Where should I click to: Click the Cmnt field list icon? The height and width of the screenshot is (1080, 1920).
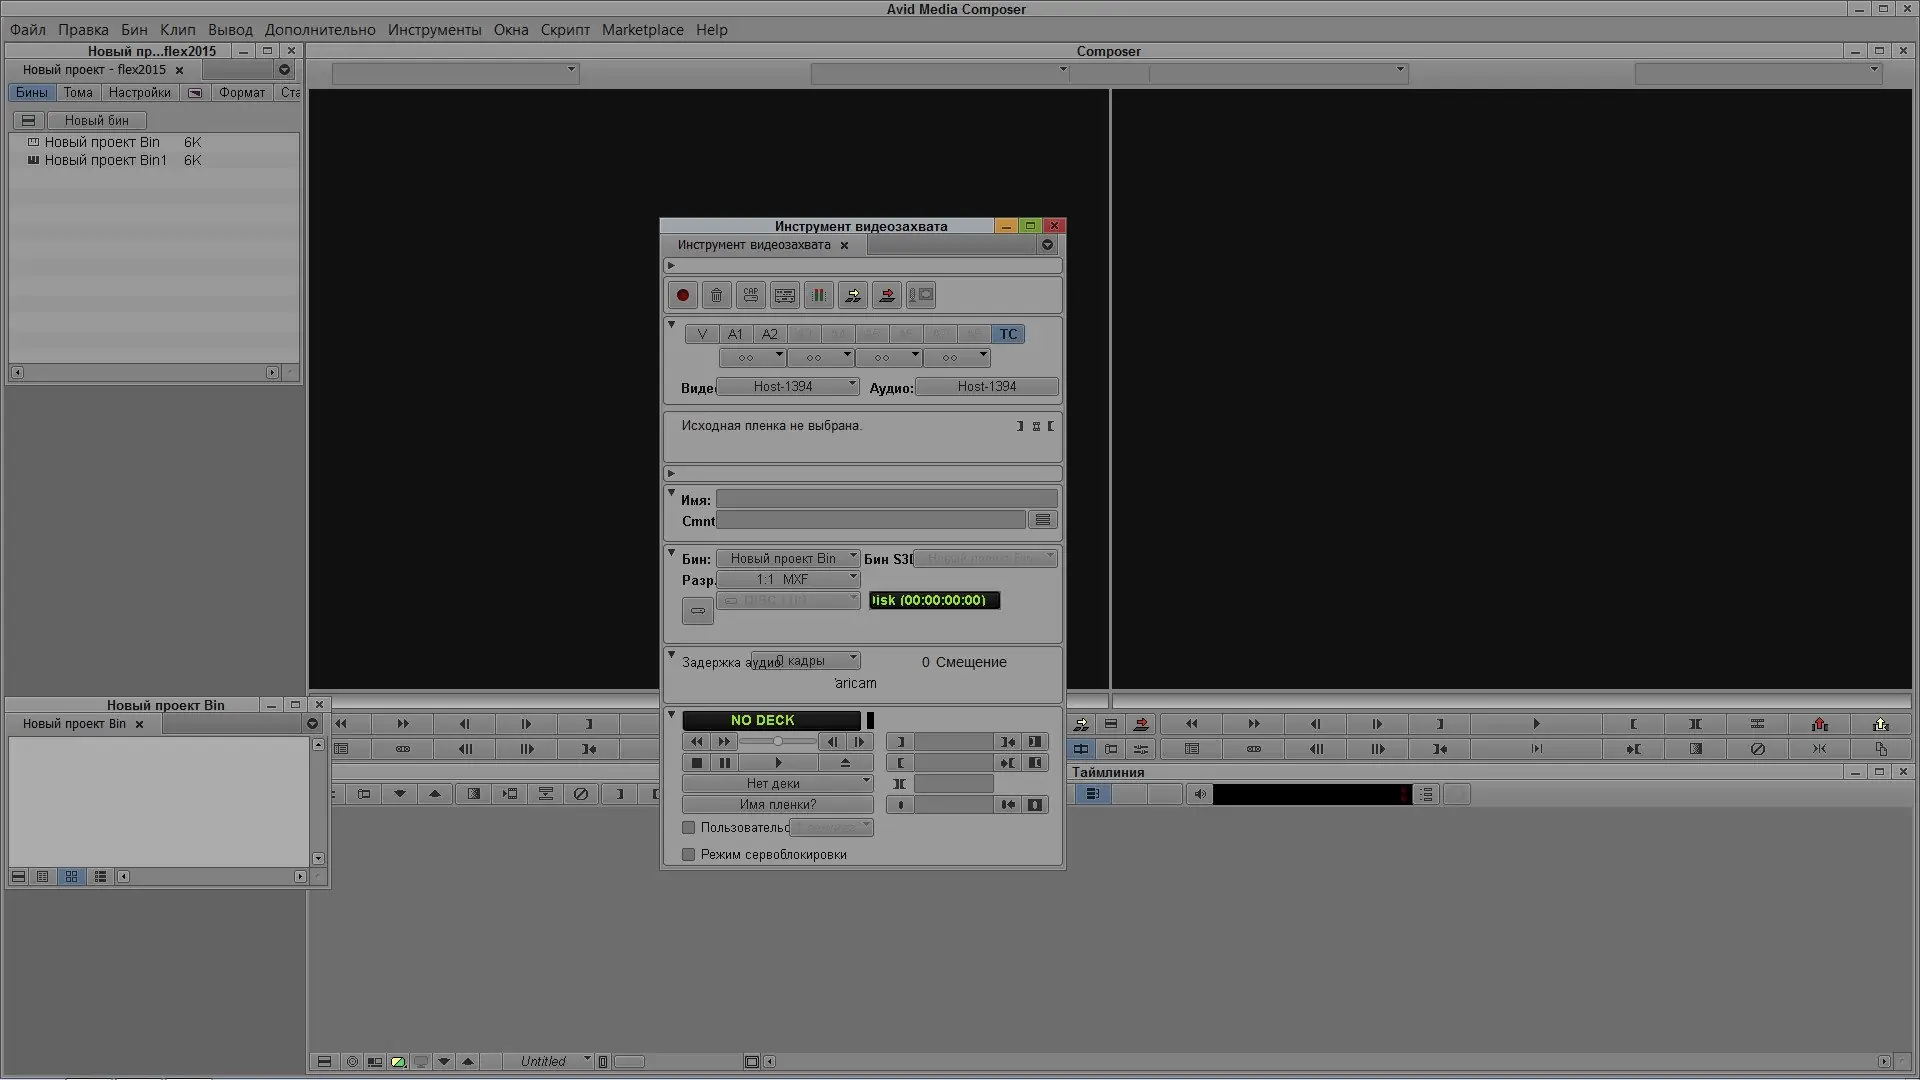click(1042, 520)
